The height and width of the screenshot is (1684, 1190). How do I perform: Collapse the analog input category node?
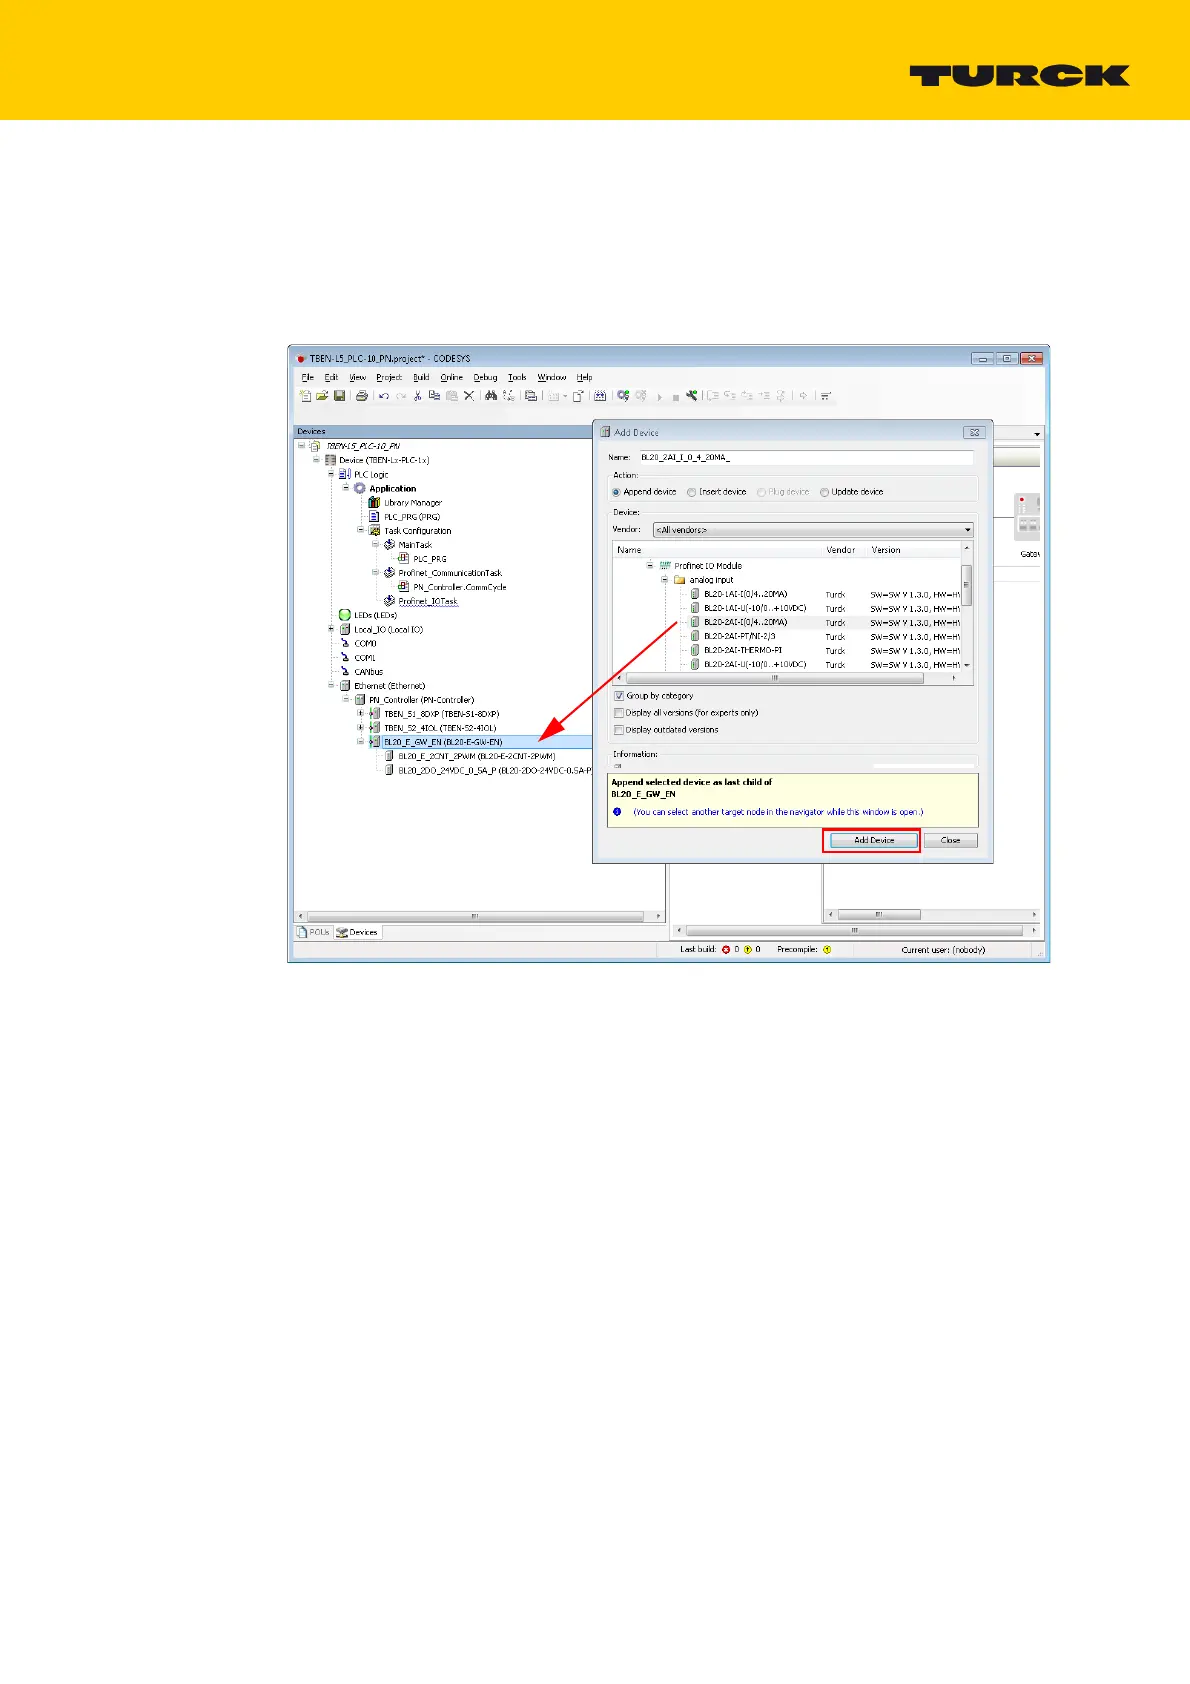[x=664, y=580]
